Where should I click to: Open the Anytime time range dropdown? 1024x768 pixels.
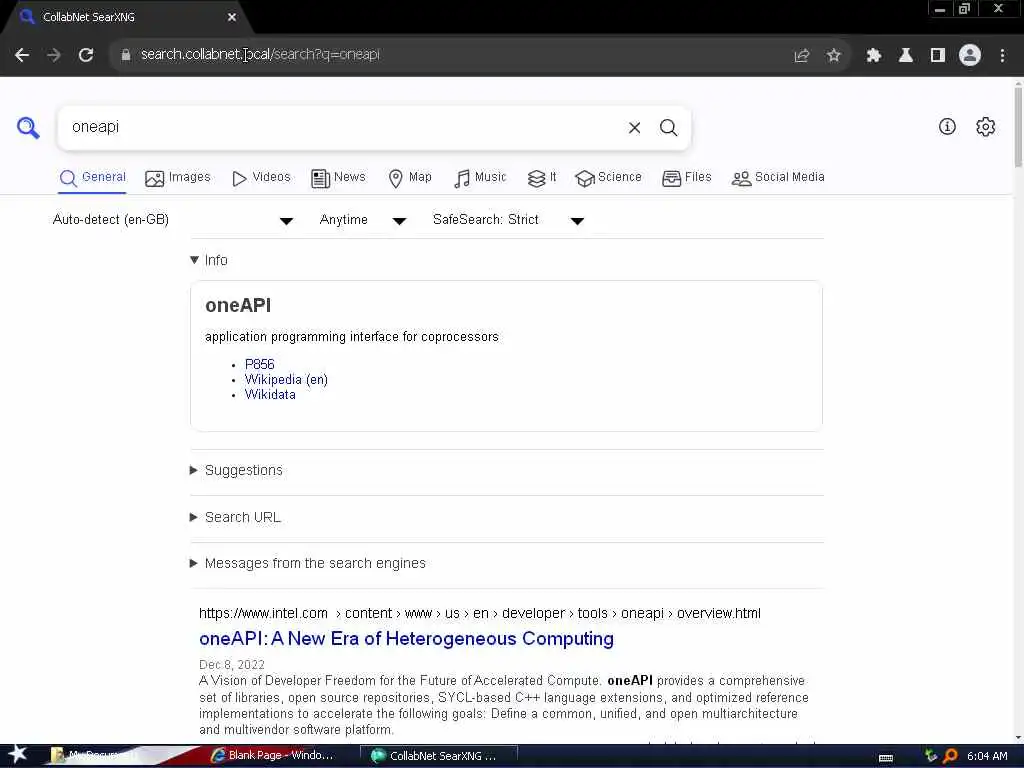coord(363,220)
